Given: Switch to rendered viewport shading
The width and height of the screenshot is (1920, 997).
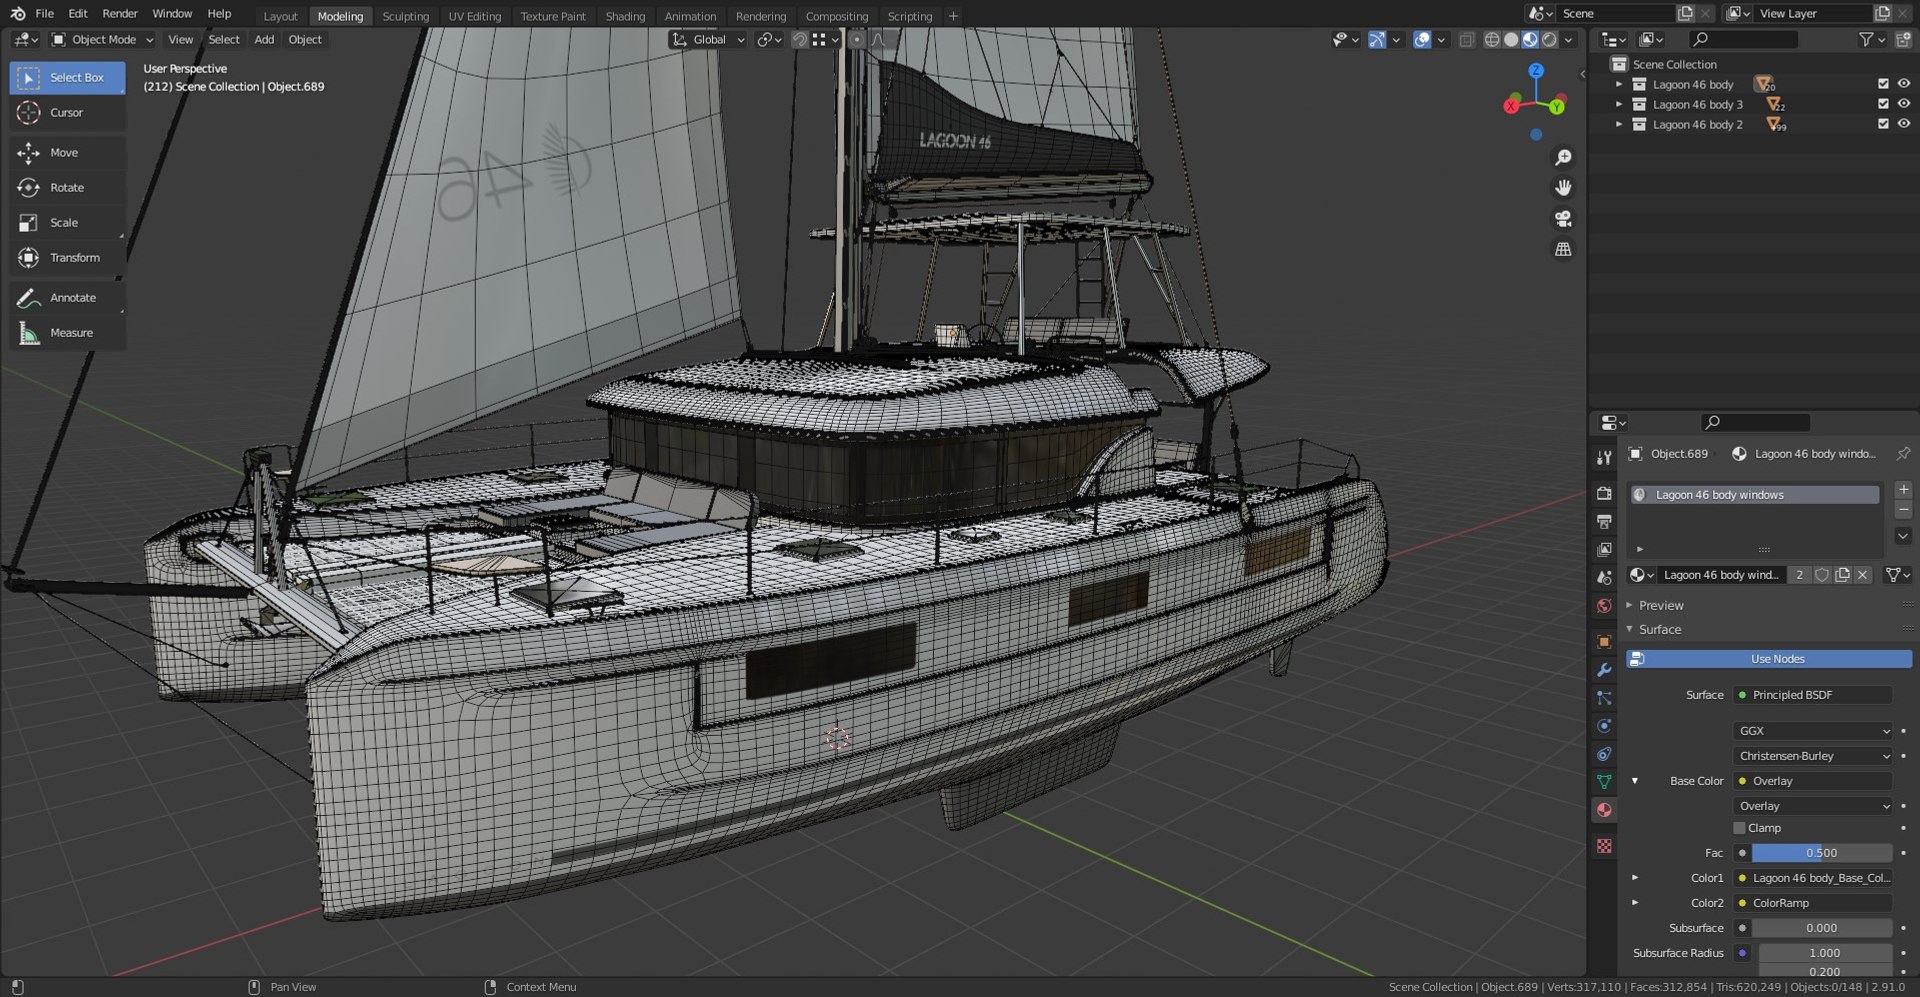Looking at the screenshot, I should 1549,40.
